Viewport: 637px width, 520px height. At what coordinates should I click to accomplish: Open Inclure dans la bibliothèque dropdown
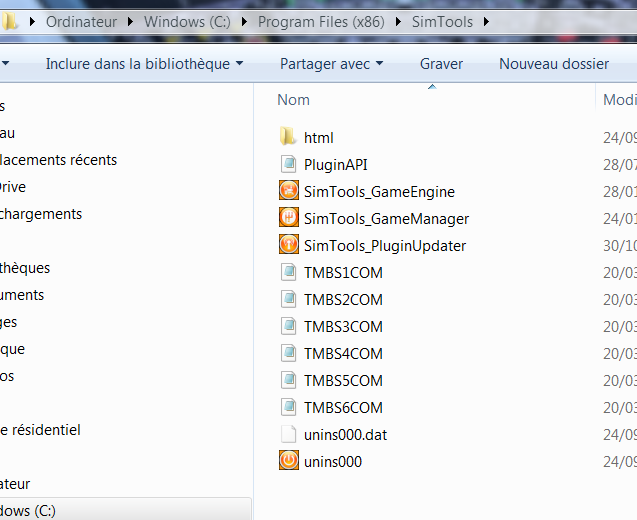(144, 64)
